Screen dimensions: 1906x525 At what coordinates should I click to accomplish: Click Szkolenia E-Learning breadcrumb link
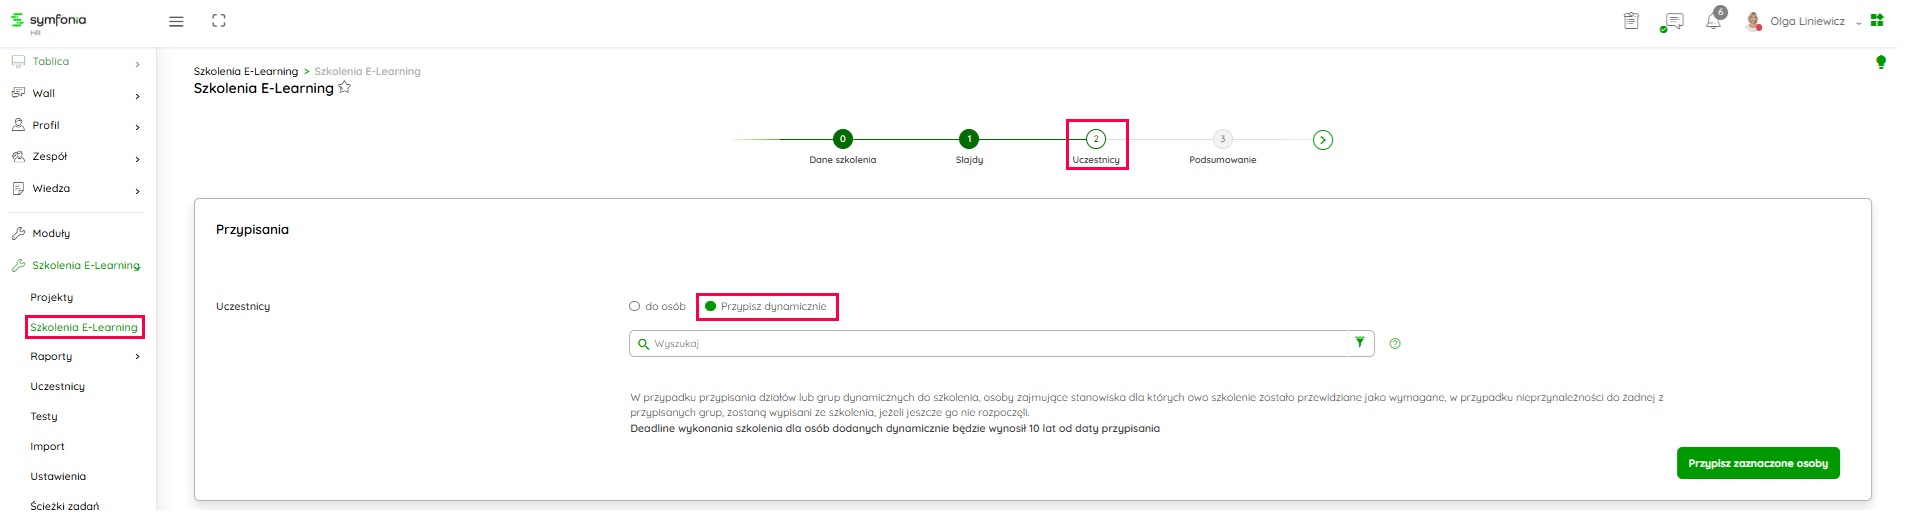(245, 72)
